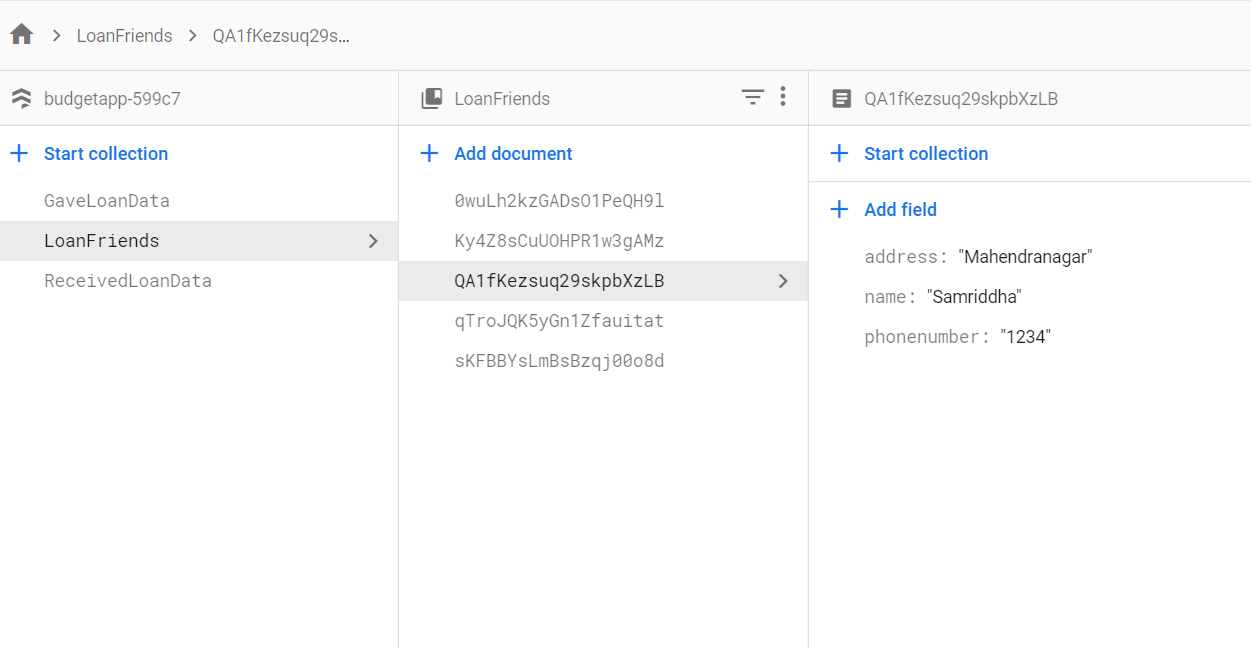Screen dimensions: 1251x648
Task: Edit the "Mahendranagar" address value
Action: (1024, 257)
